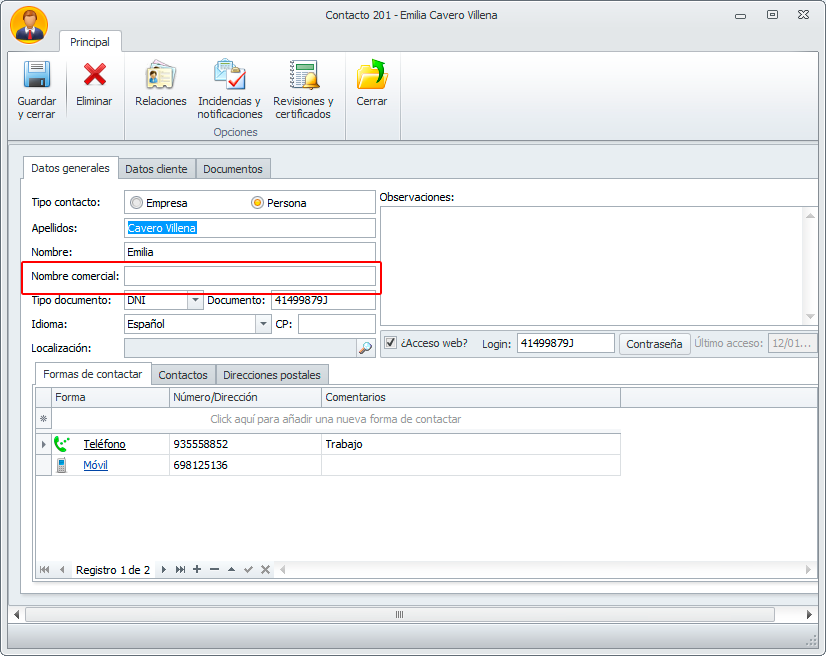Click the Móvil link
The height and width of the screenshot is (656, 826).
(x=95, y=465)
